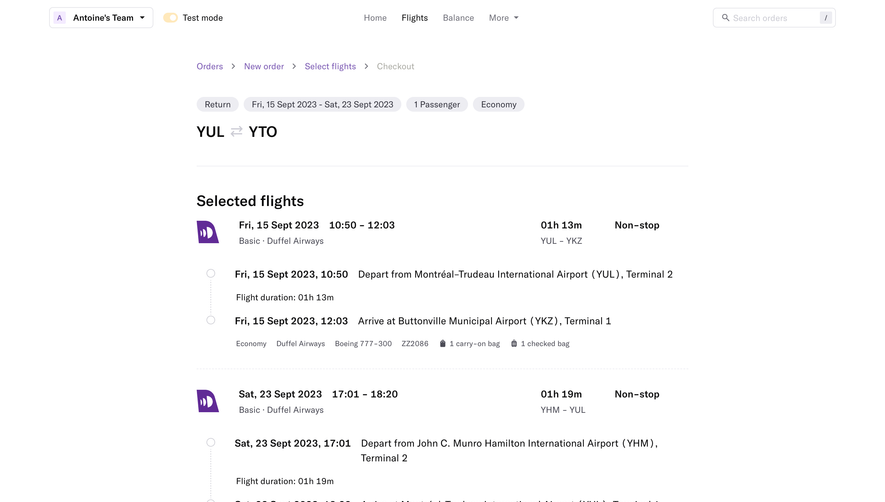Viewport: 885px width, 502px height.
Task: Click the Duffel Airways logo for return flight
Action: (x=208, y=401)
